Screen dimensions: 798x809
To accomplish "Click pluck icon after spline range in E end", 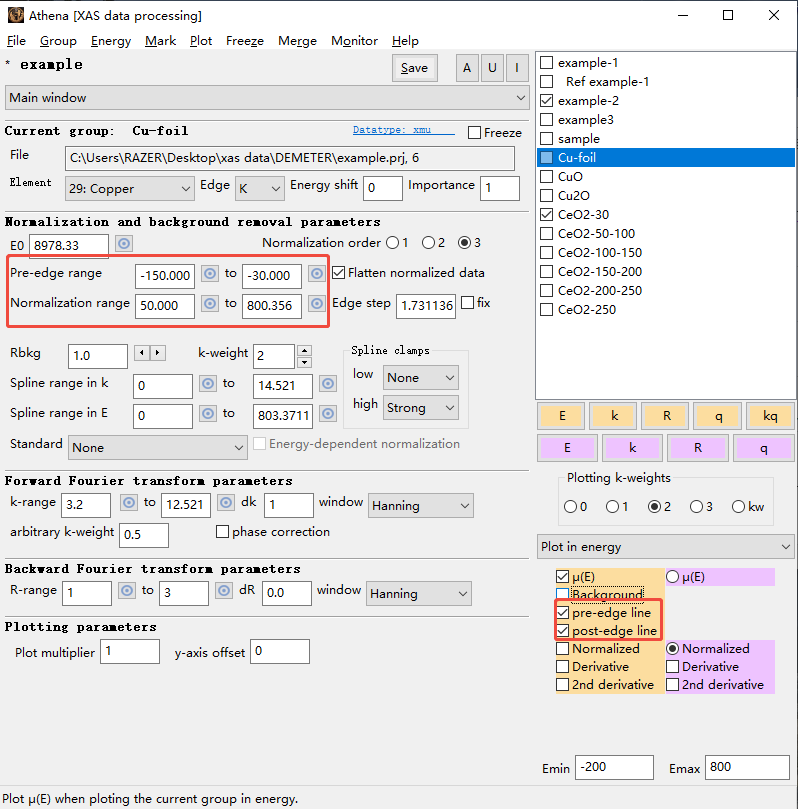I will 328,413.
